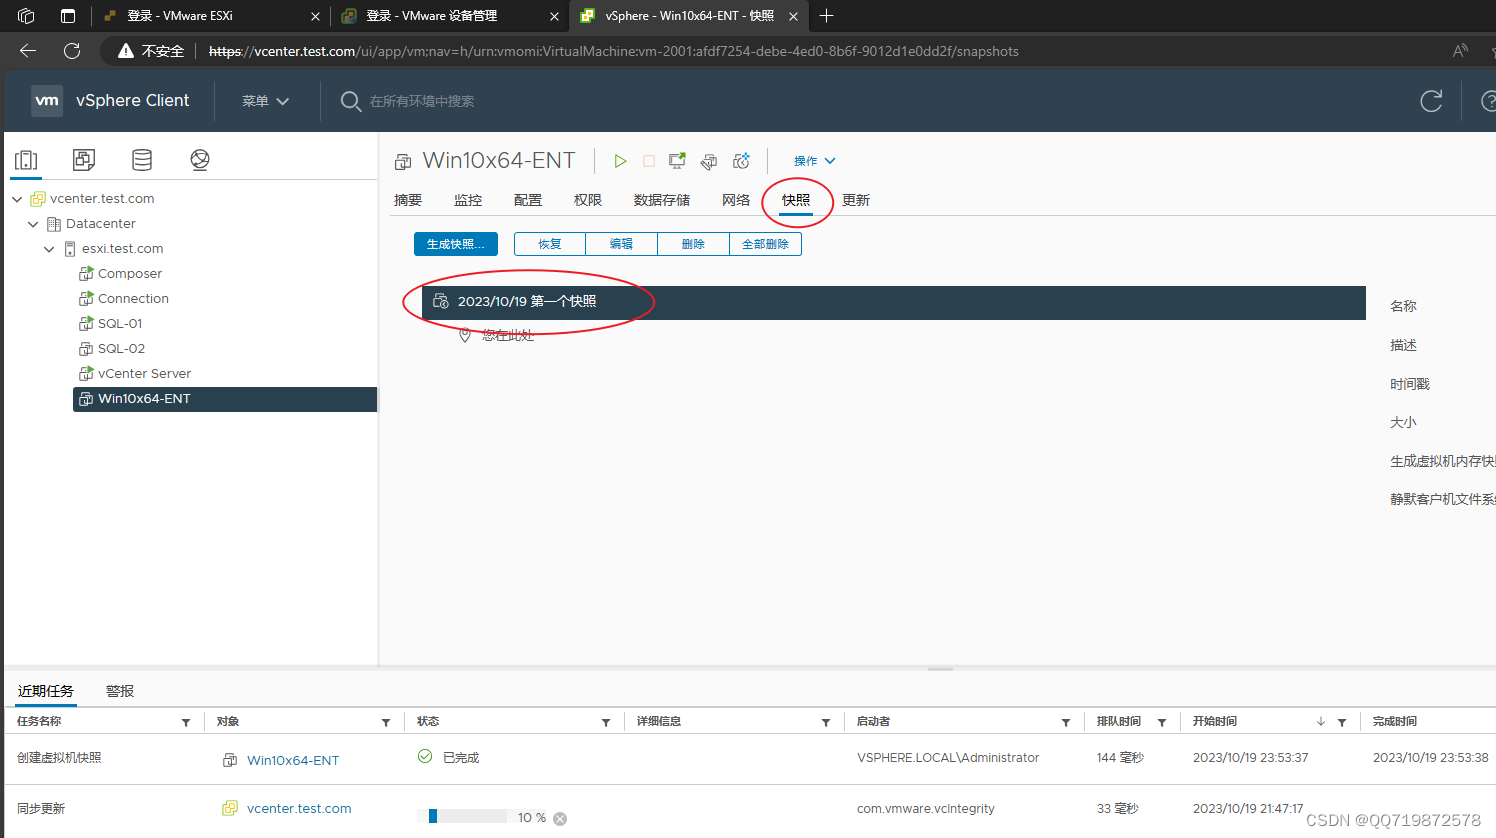This screenshot has width=1496, height=838.
Task: Show the 警报 alarms tab
Action: pos(120,691)
